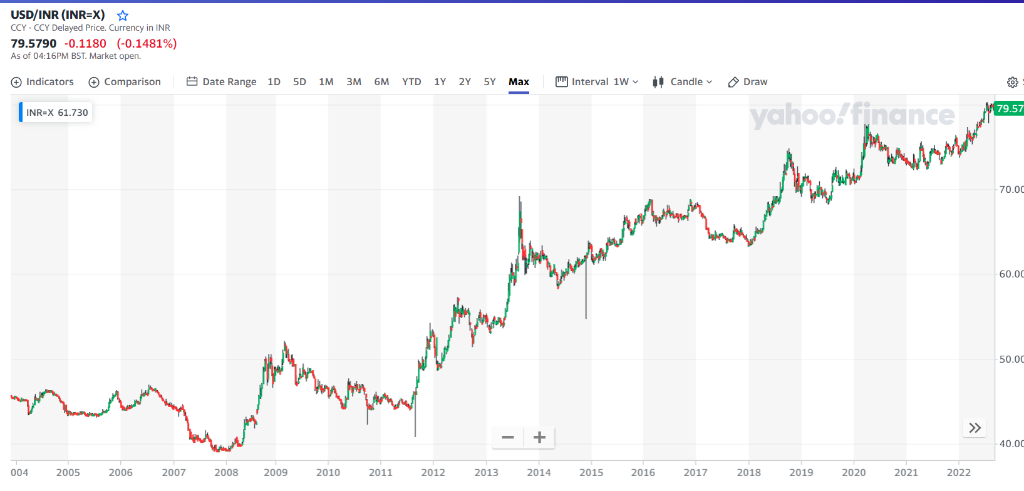The height and width of the screenshot is (491, 1024).
Task: Expand the Candle chart type dropdown
Action: pos(683,82)
